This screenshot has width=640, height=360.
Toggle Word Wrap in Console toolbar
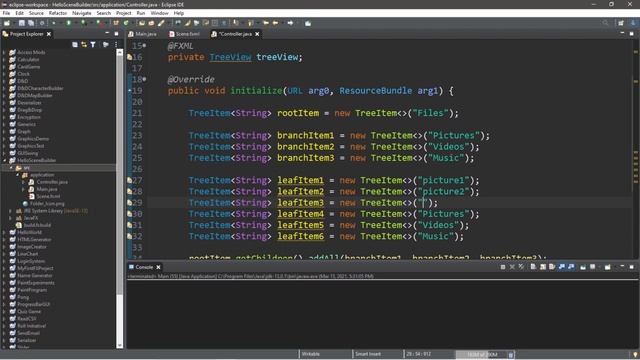click(x=552, y=267)
